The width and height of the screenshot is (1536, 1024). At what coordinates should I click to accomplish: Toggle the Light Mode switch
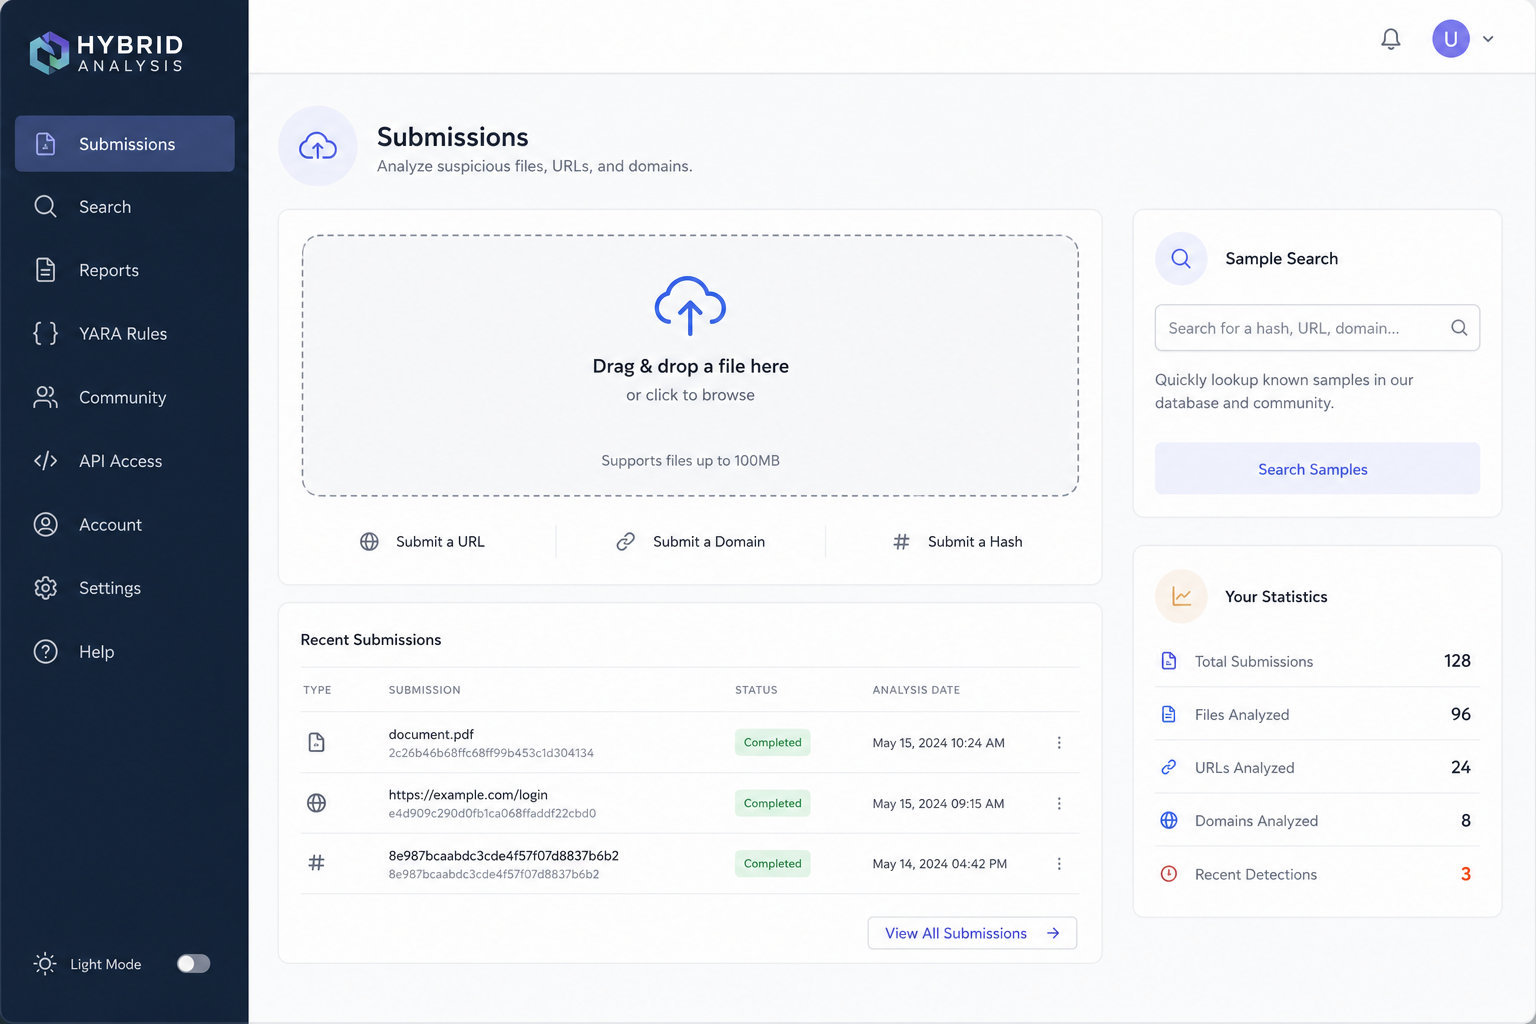pyautogui.click(x=193, y=964)
